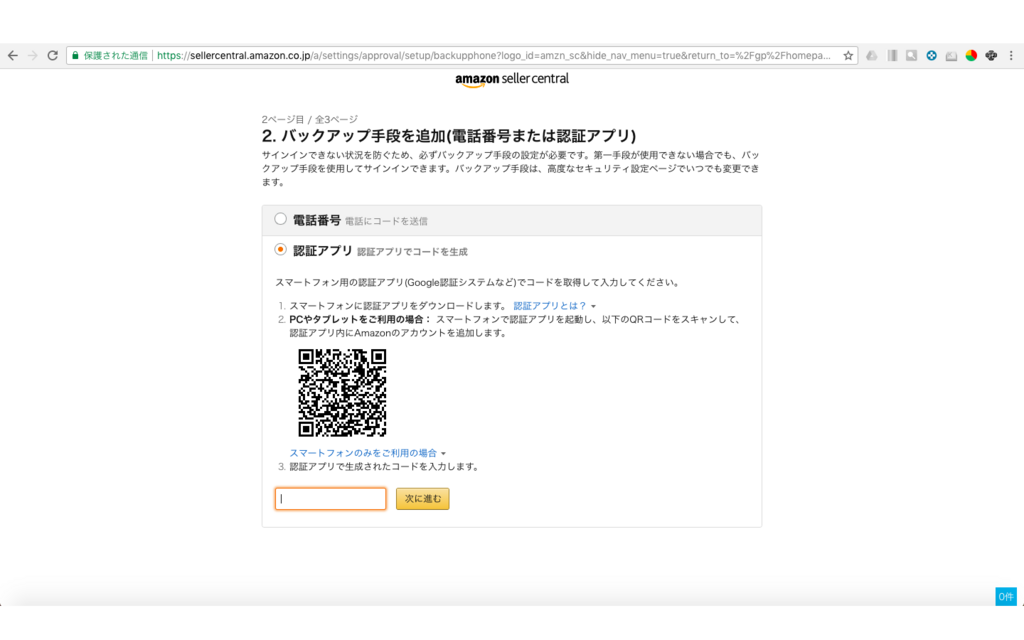Click the green padlock secure icon

pyautogui.click(x=75, y=56)
